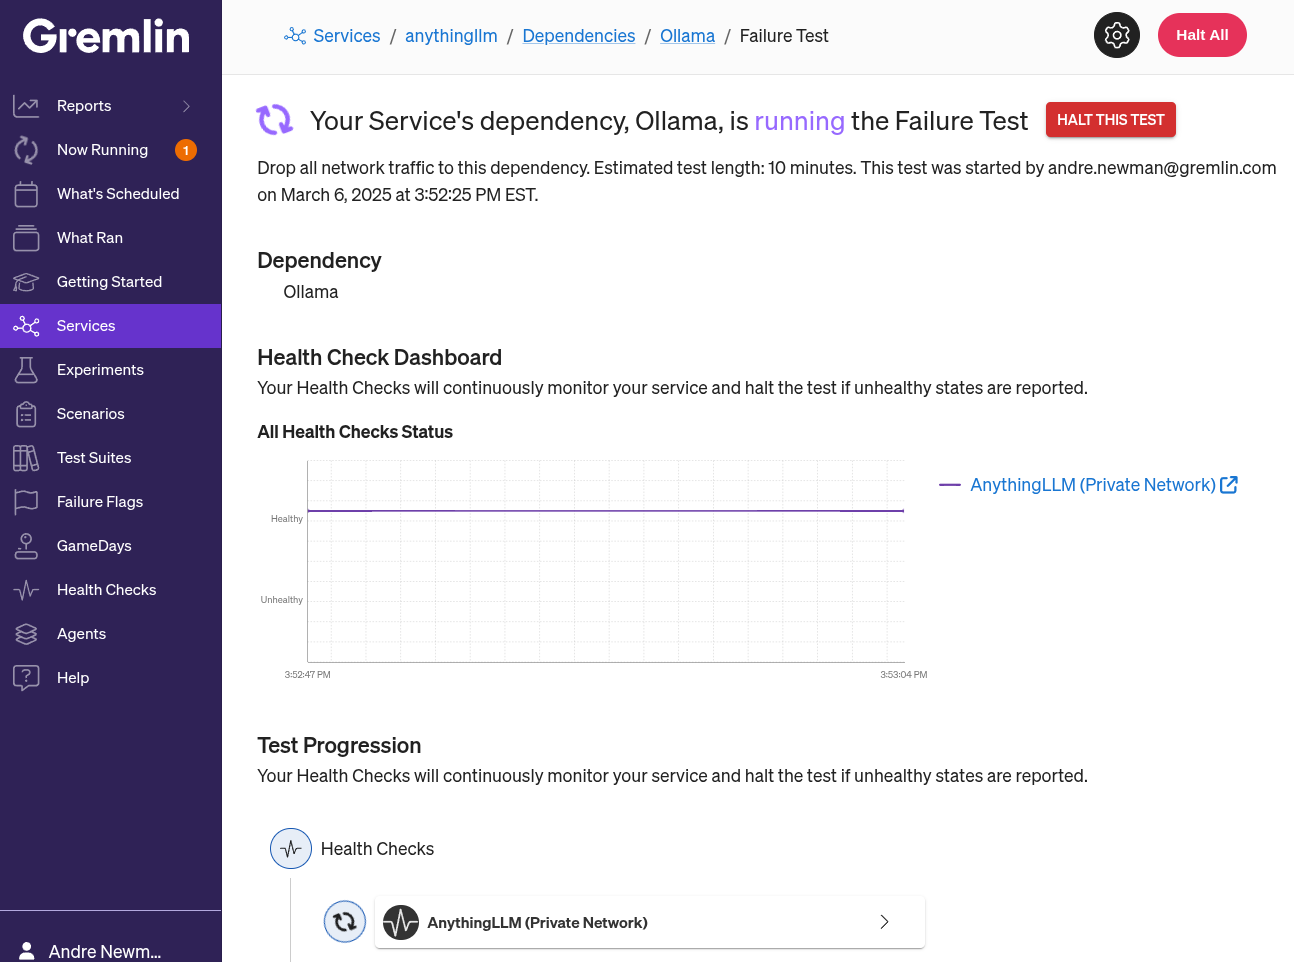Open the Reports chart icon
1294x962 pixels.
pos(26,106)
